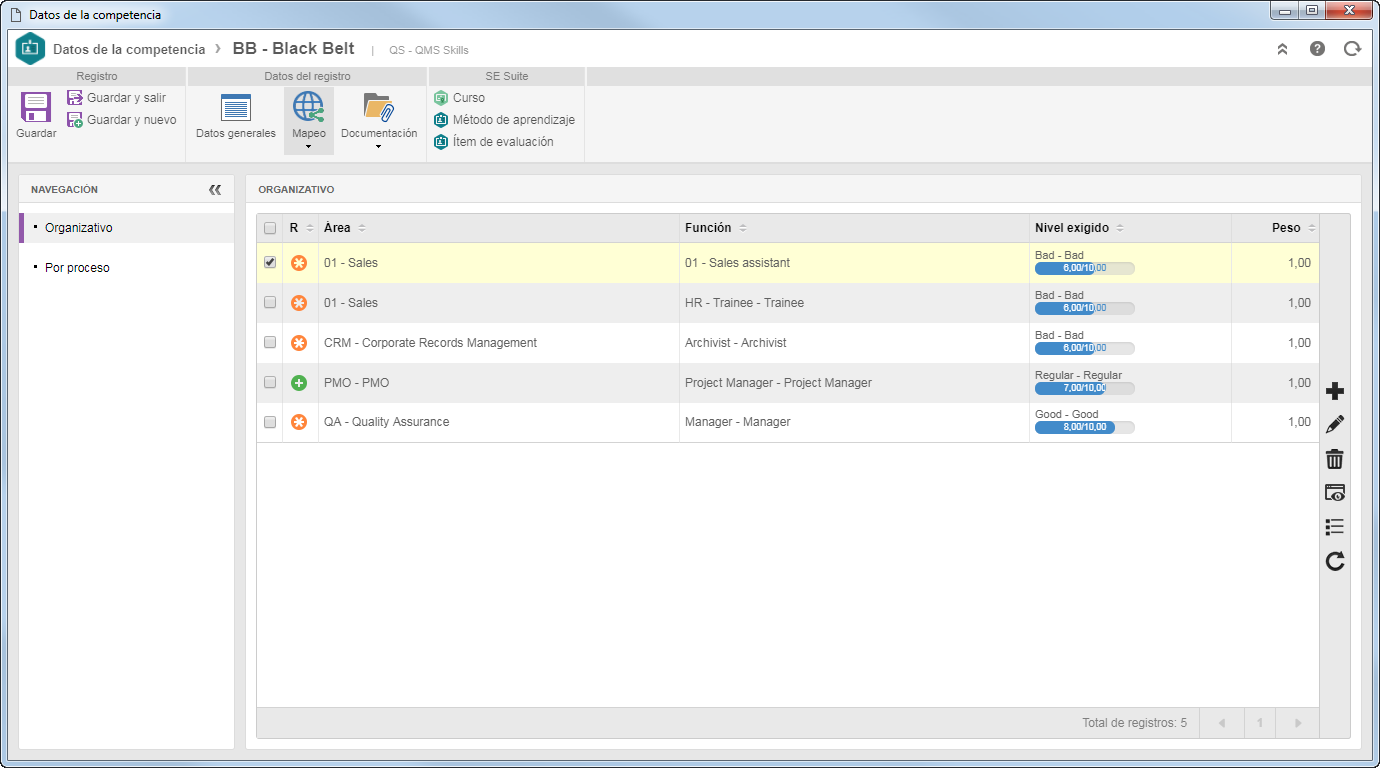Go to next page of records
The image size is (1380, 768).
tap(1298, 723)
